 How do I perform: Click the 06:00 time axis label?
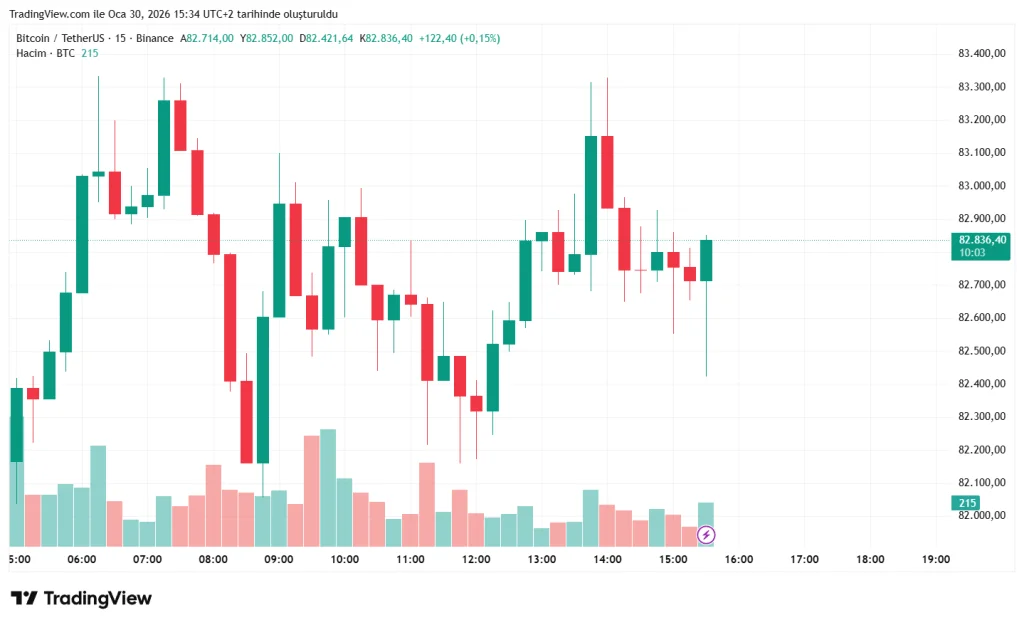(x=82, y=560)
